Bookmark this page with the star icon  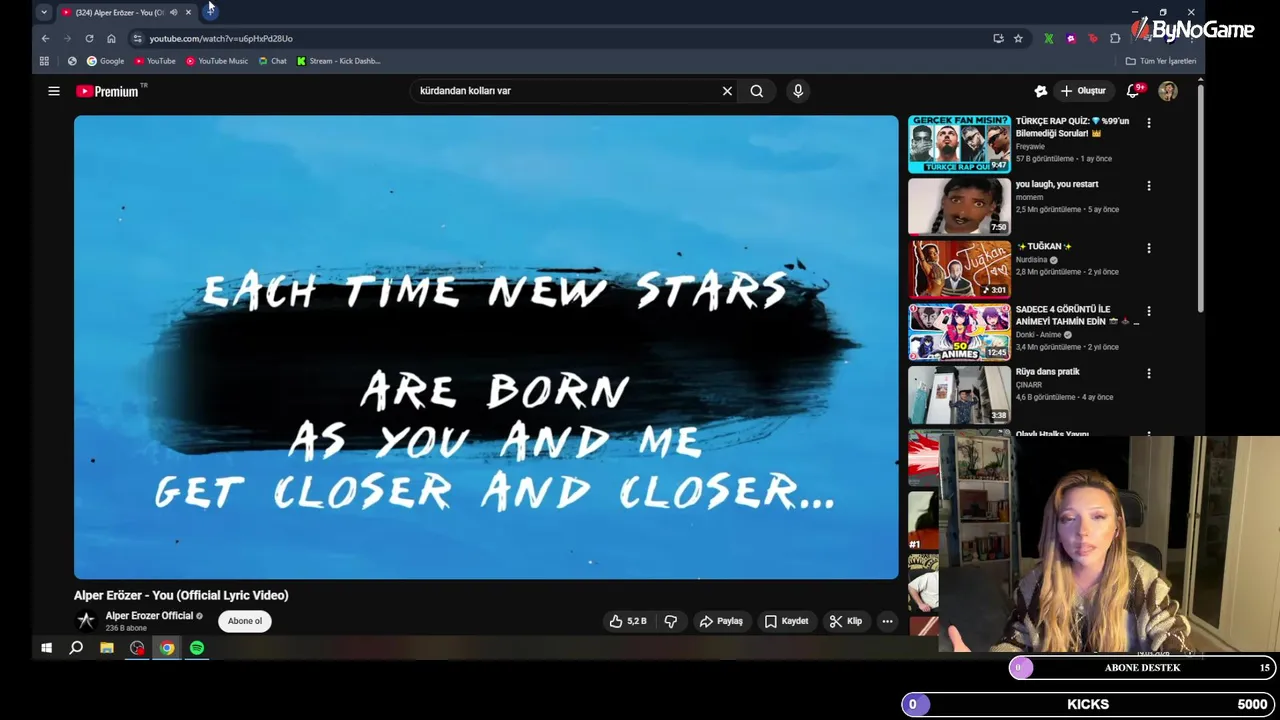click(1018, 38)
